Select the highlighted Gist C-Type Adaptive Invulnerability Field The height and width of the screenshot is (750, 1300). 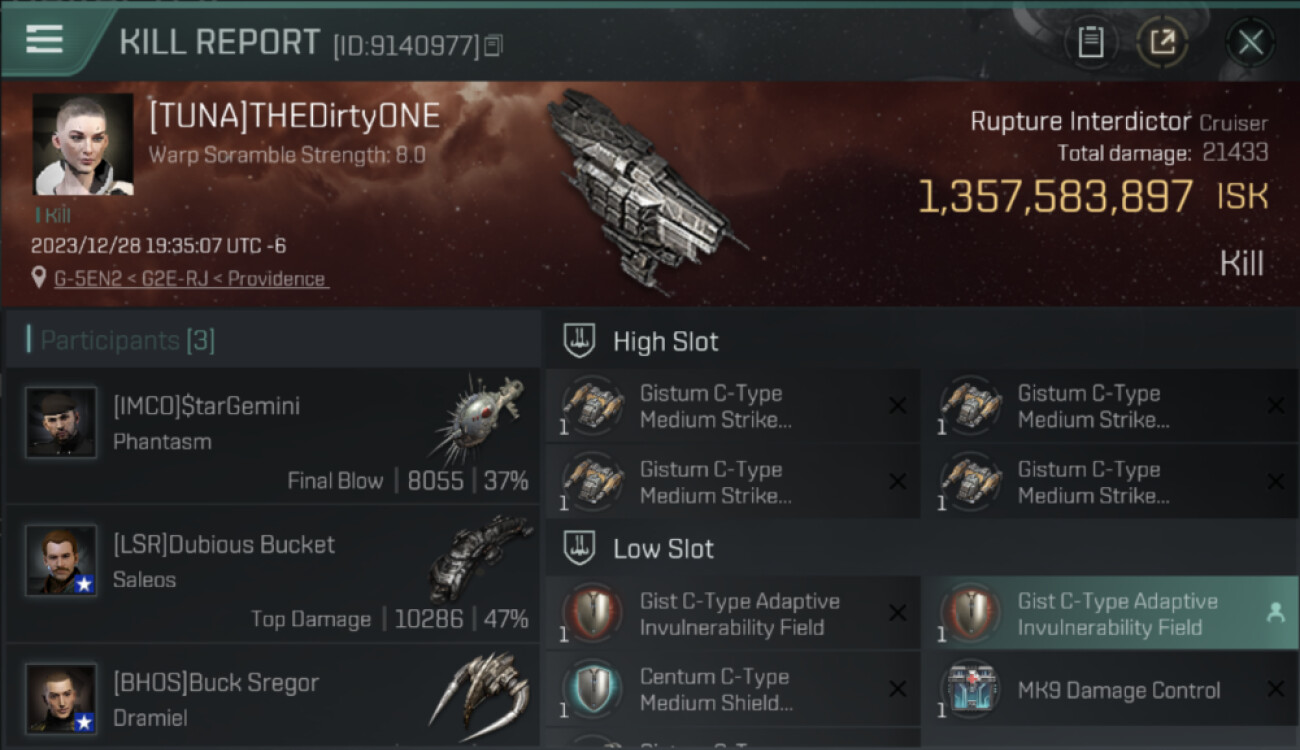(1112, 614)
